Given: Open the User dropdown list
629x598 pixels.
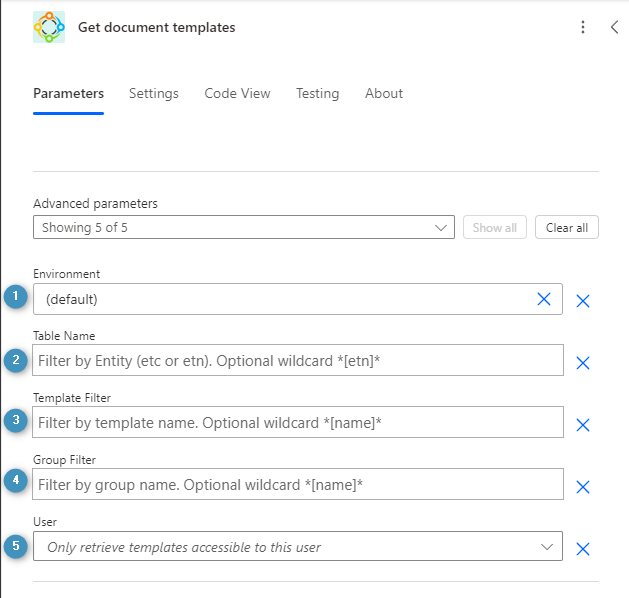Looking at the screenshot, I should click(298, 546).
